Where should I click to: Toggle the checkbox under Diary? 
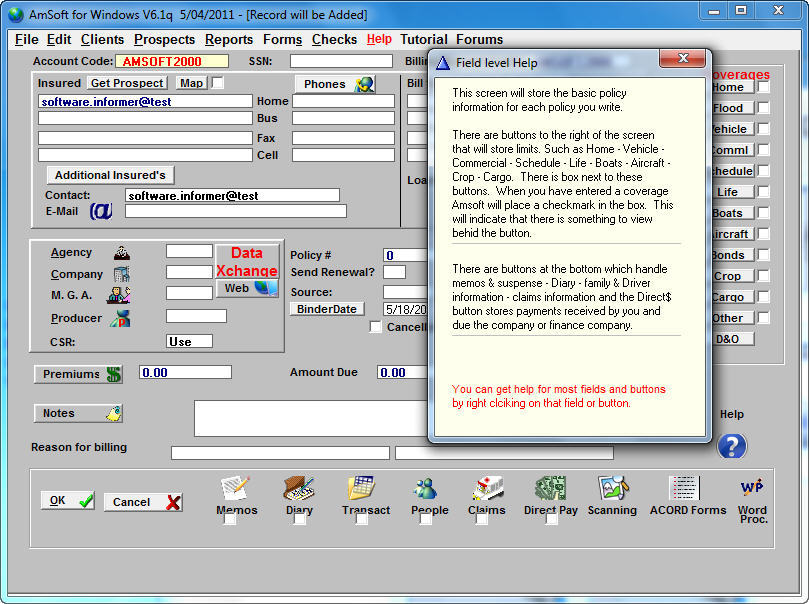[300, 519]
